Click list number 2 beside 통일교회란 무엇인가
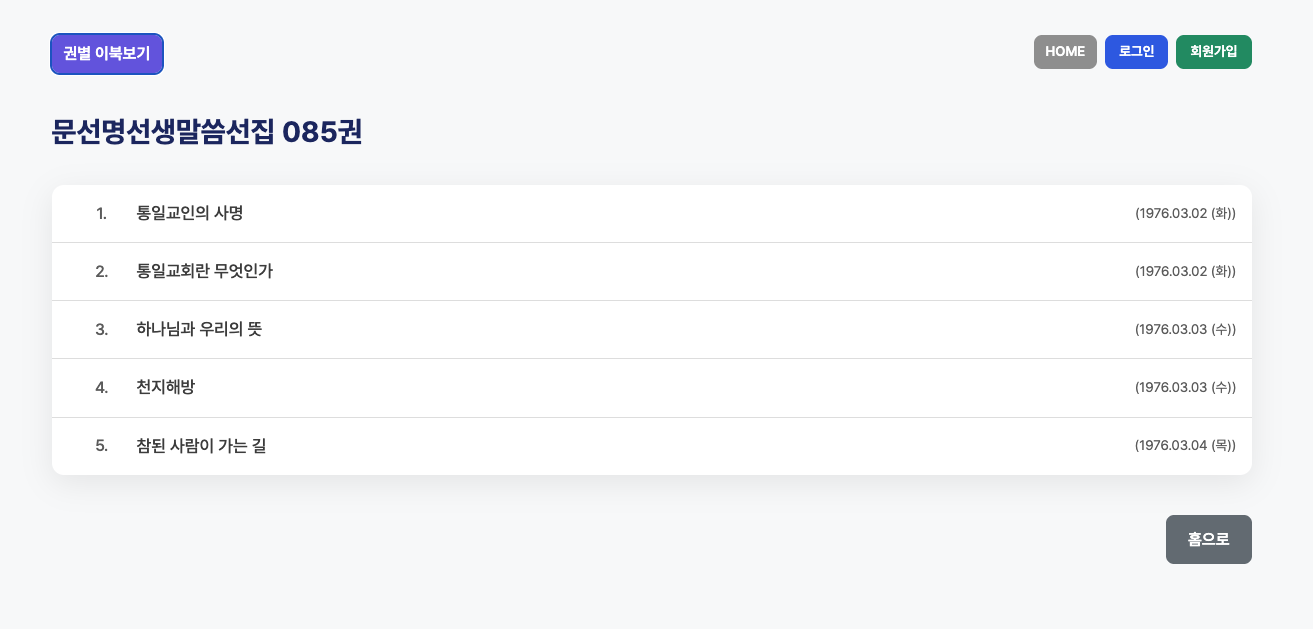1313x629 pixels. pyautogui.click(x=101, y=272)
